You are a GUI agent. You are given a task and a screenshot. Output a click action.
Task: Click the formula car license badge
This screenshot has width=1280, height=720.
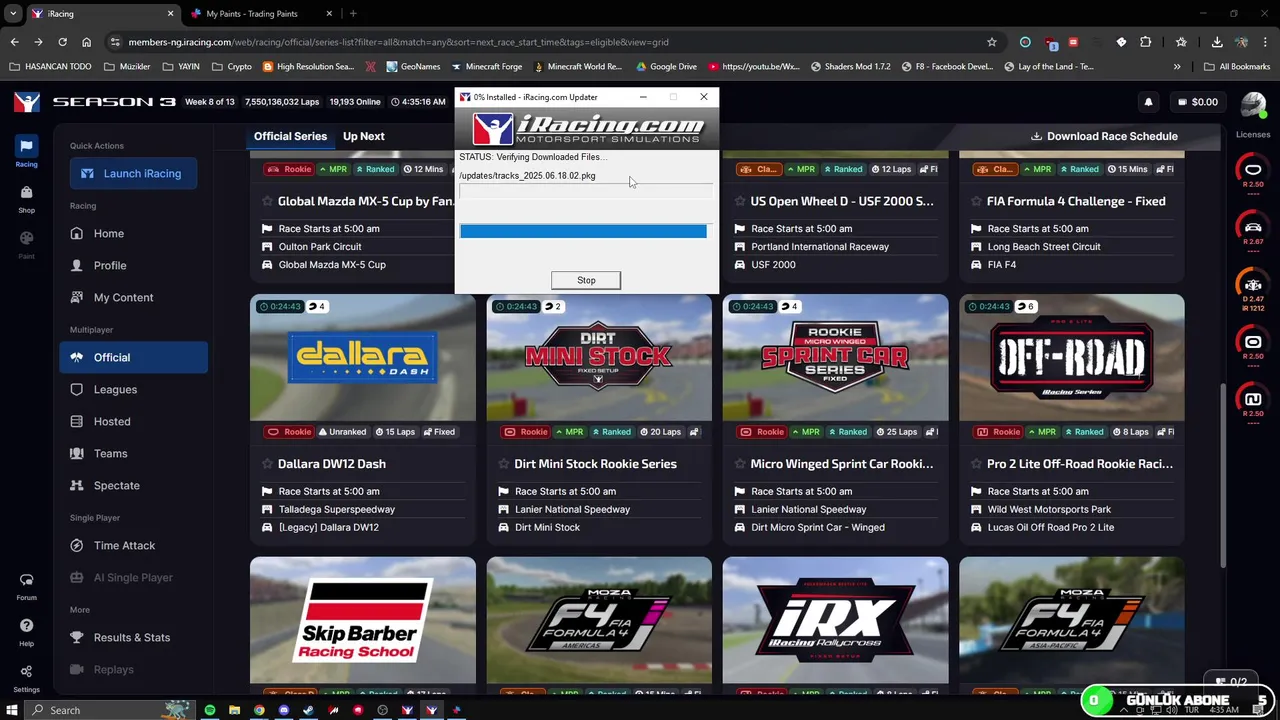pos(1253,285)
